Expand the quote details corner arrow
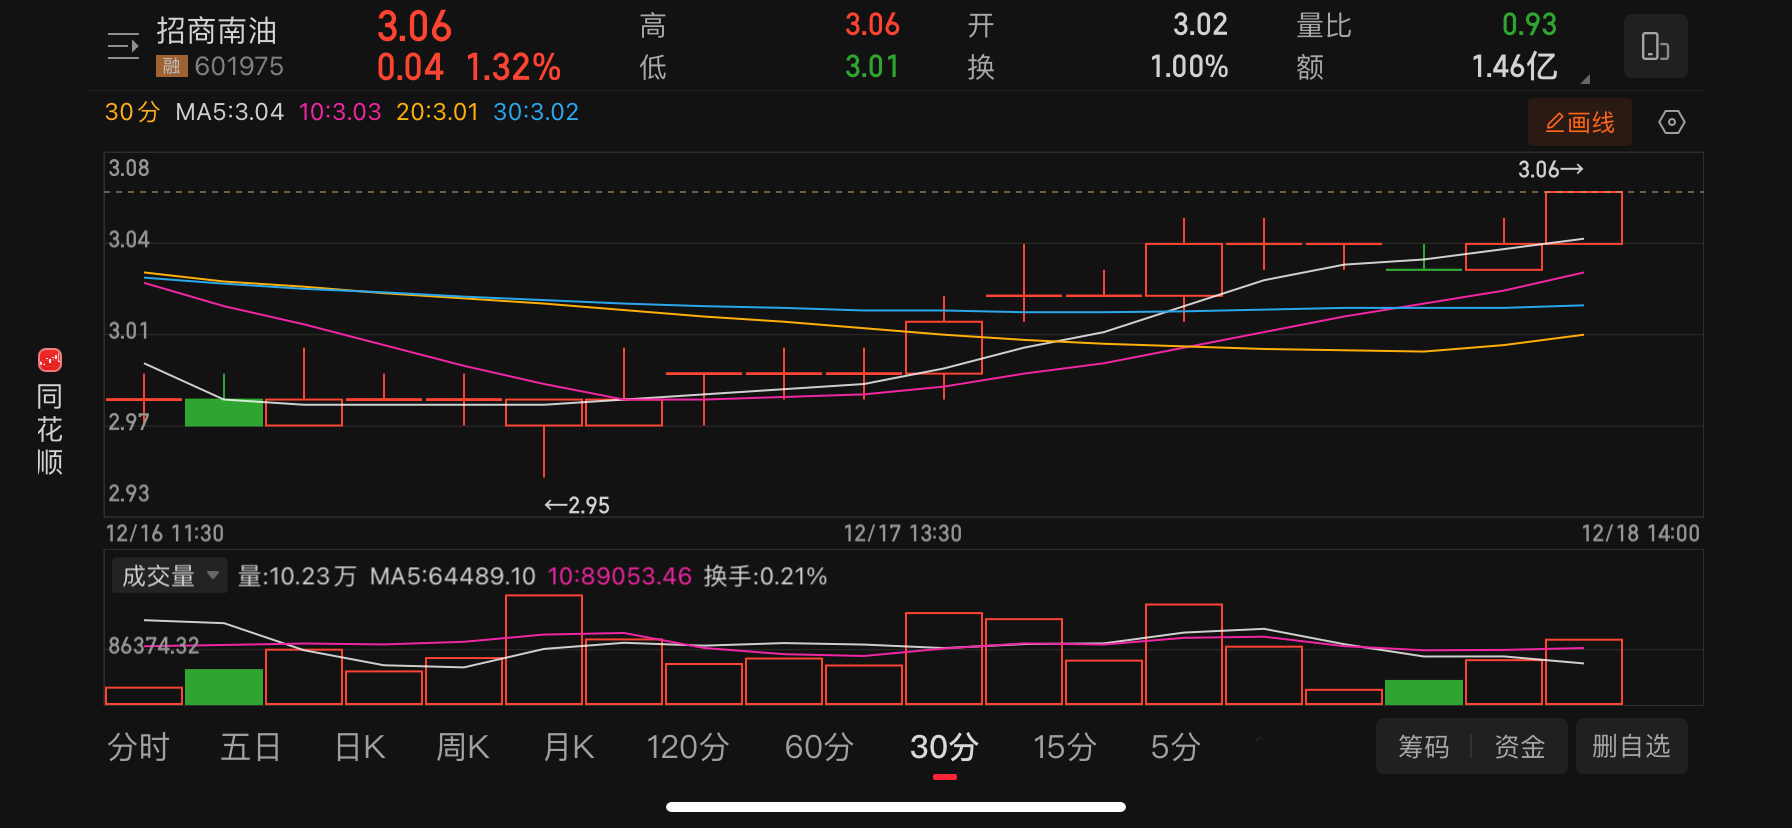The image size is (1792, 828). point(1585,78)
